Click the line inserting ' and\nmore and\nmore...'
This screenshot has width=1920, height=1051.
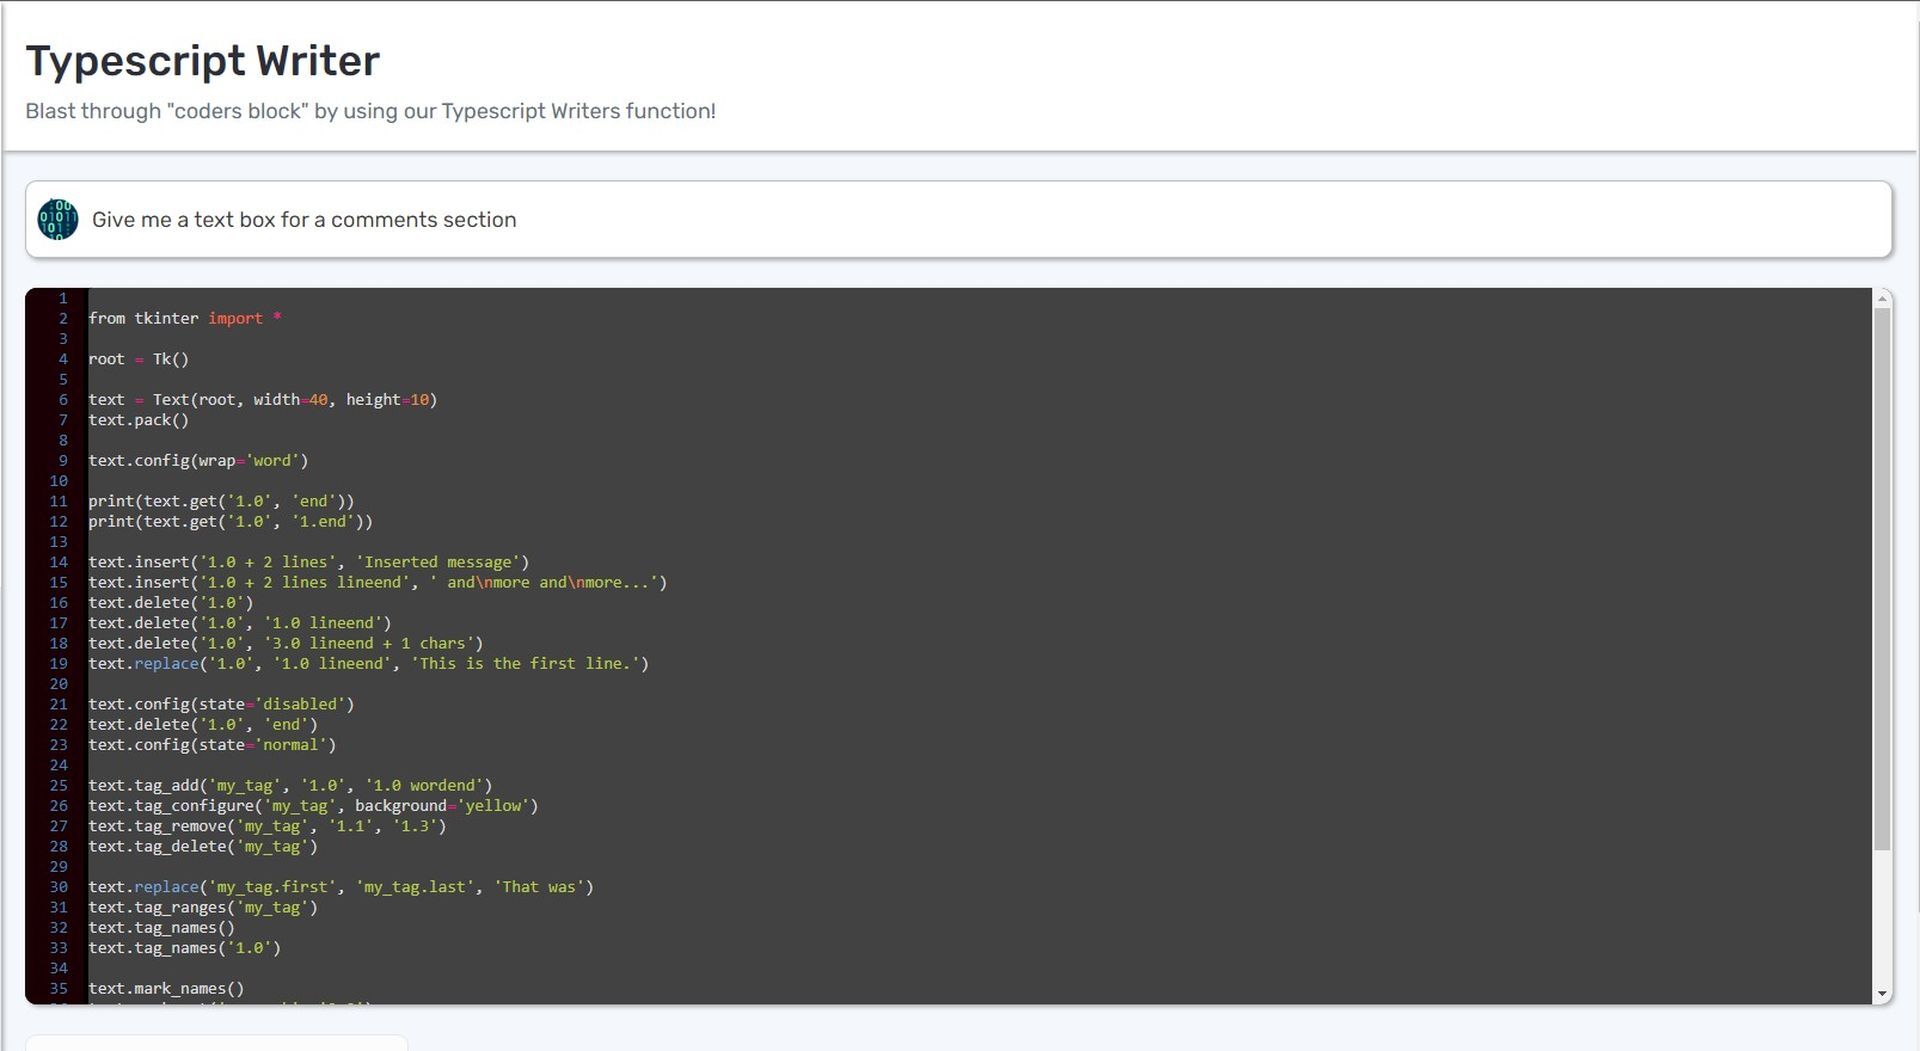click(x=377, y=582)
